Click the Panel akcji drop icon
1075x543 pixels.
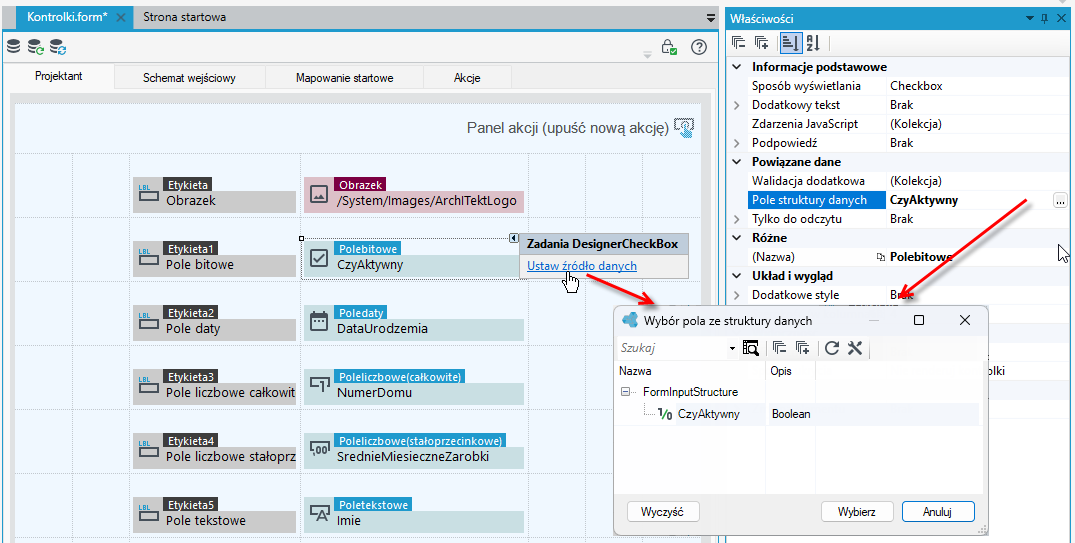(x=684, y=127)
